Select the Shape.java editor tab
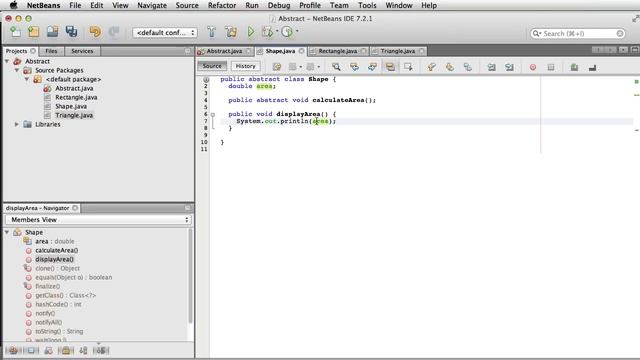 tap(280, 51)
